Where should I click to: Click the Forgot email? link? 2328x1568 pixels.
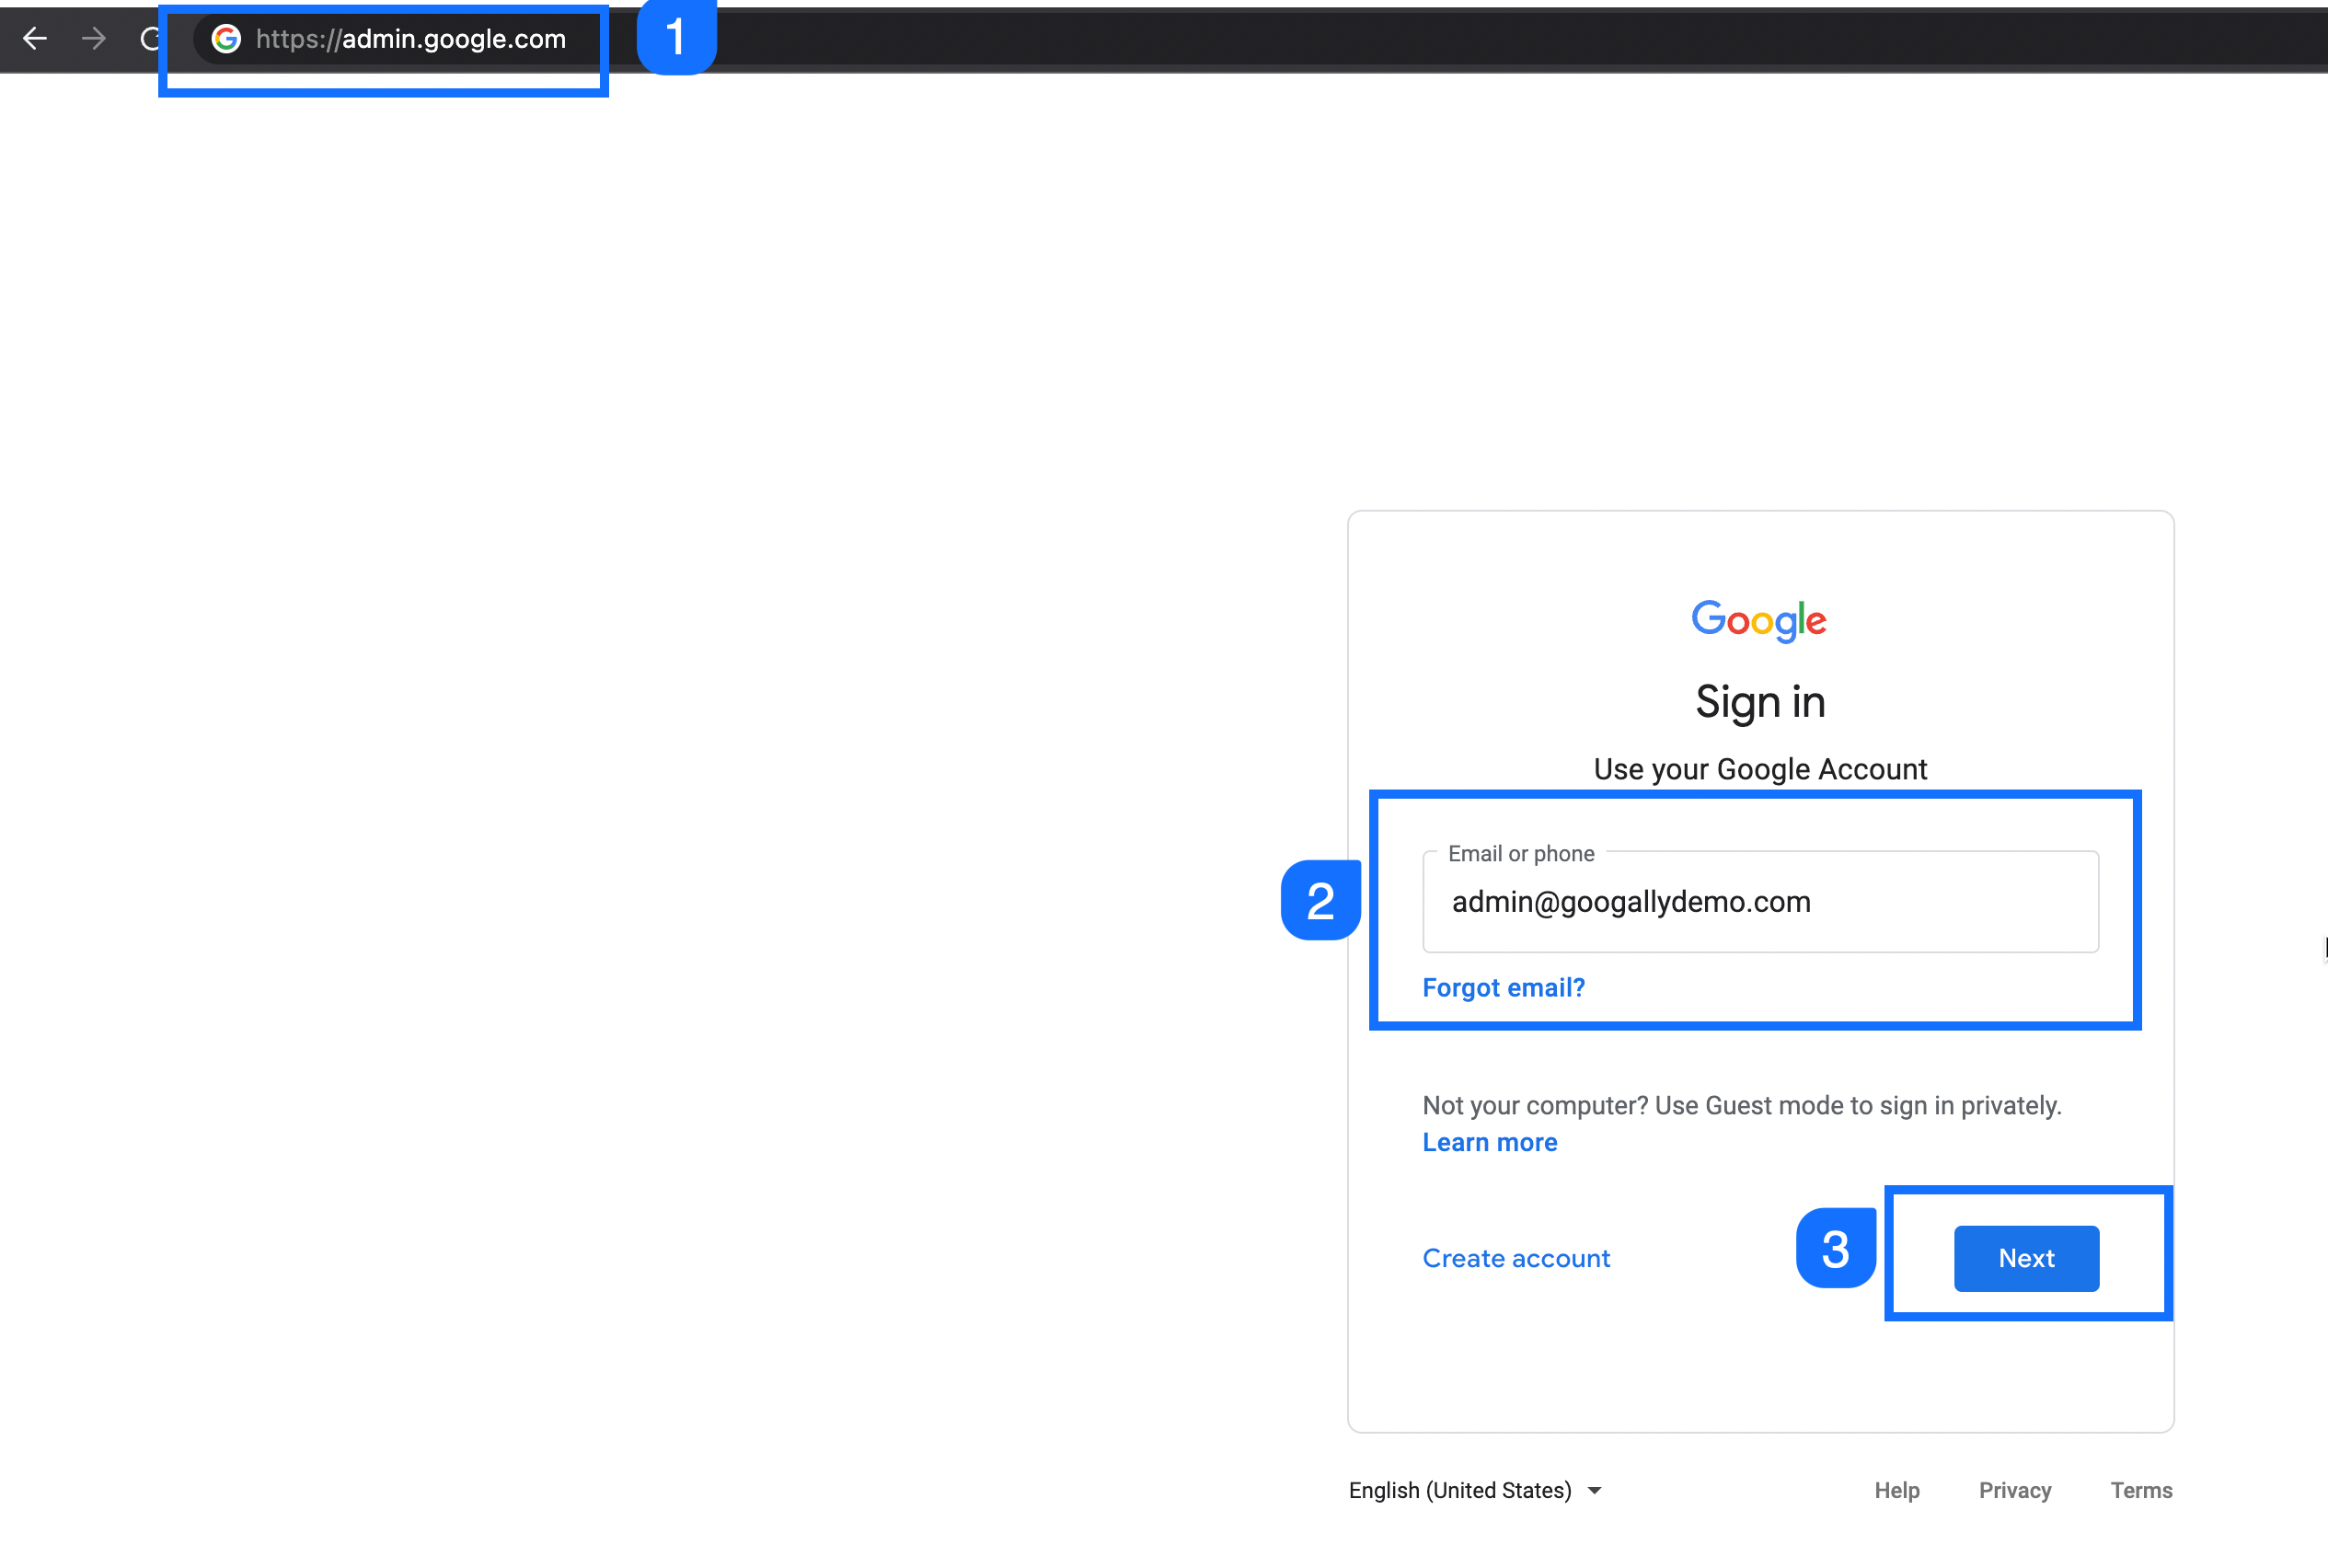click(x=1503, y=987)
